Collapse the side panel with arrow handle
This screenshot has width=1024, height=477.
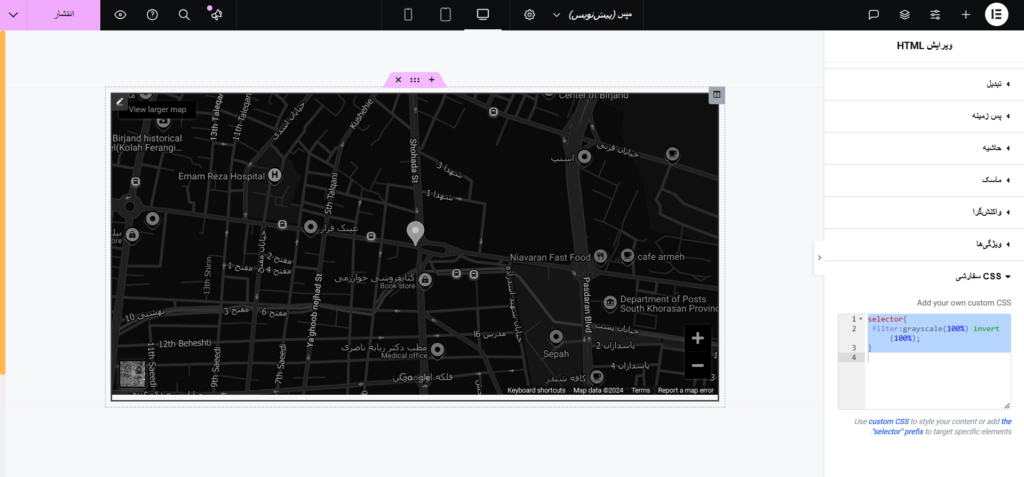click(x=819, y=257)
